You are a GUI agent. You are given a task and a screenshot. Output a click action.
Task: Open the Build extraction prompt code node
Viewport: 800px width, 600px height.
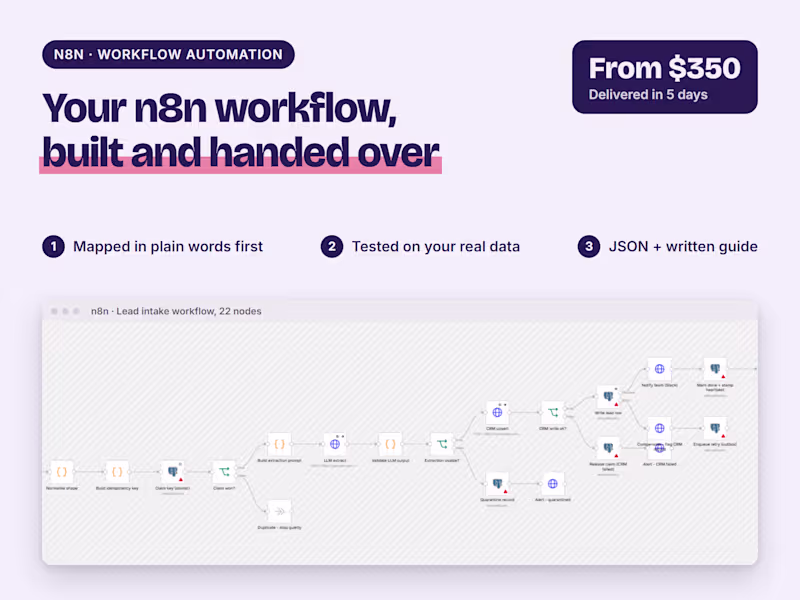[x=280, y=444]
